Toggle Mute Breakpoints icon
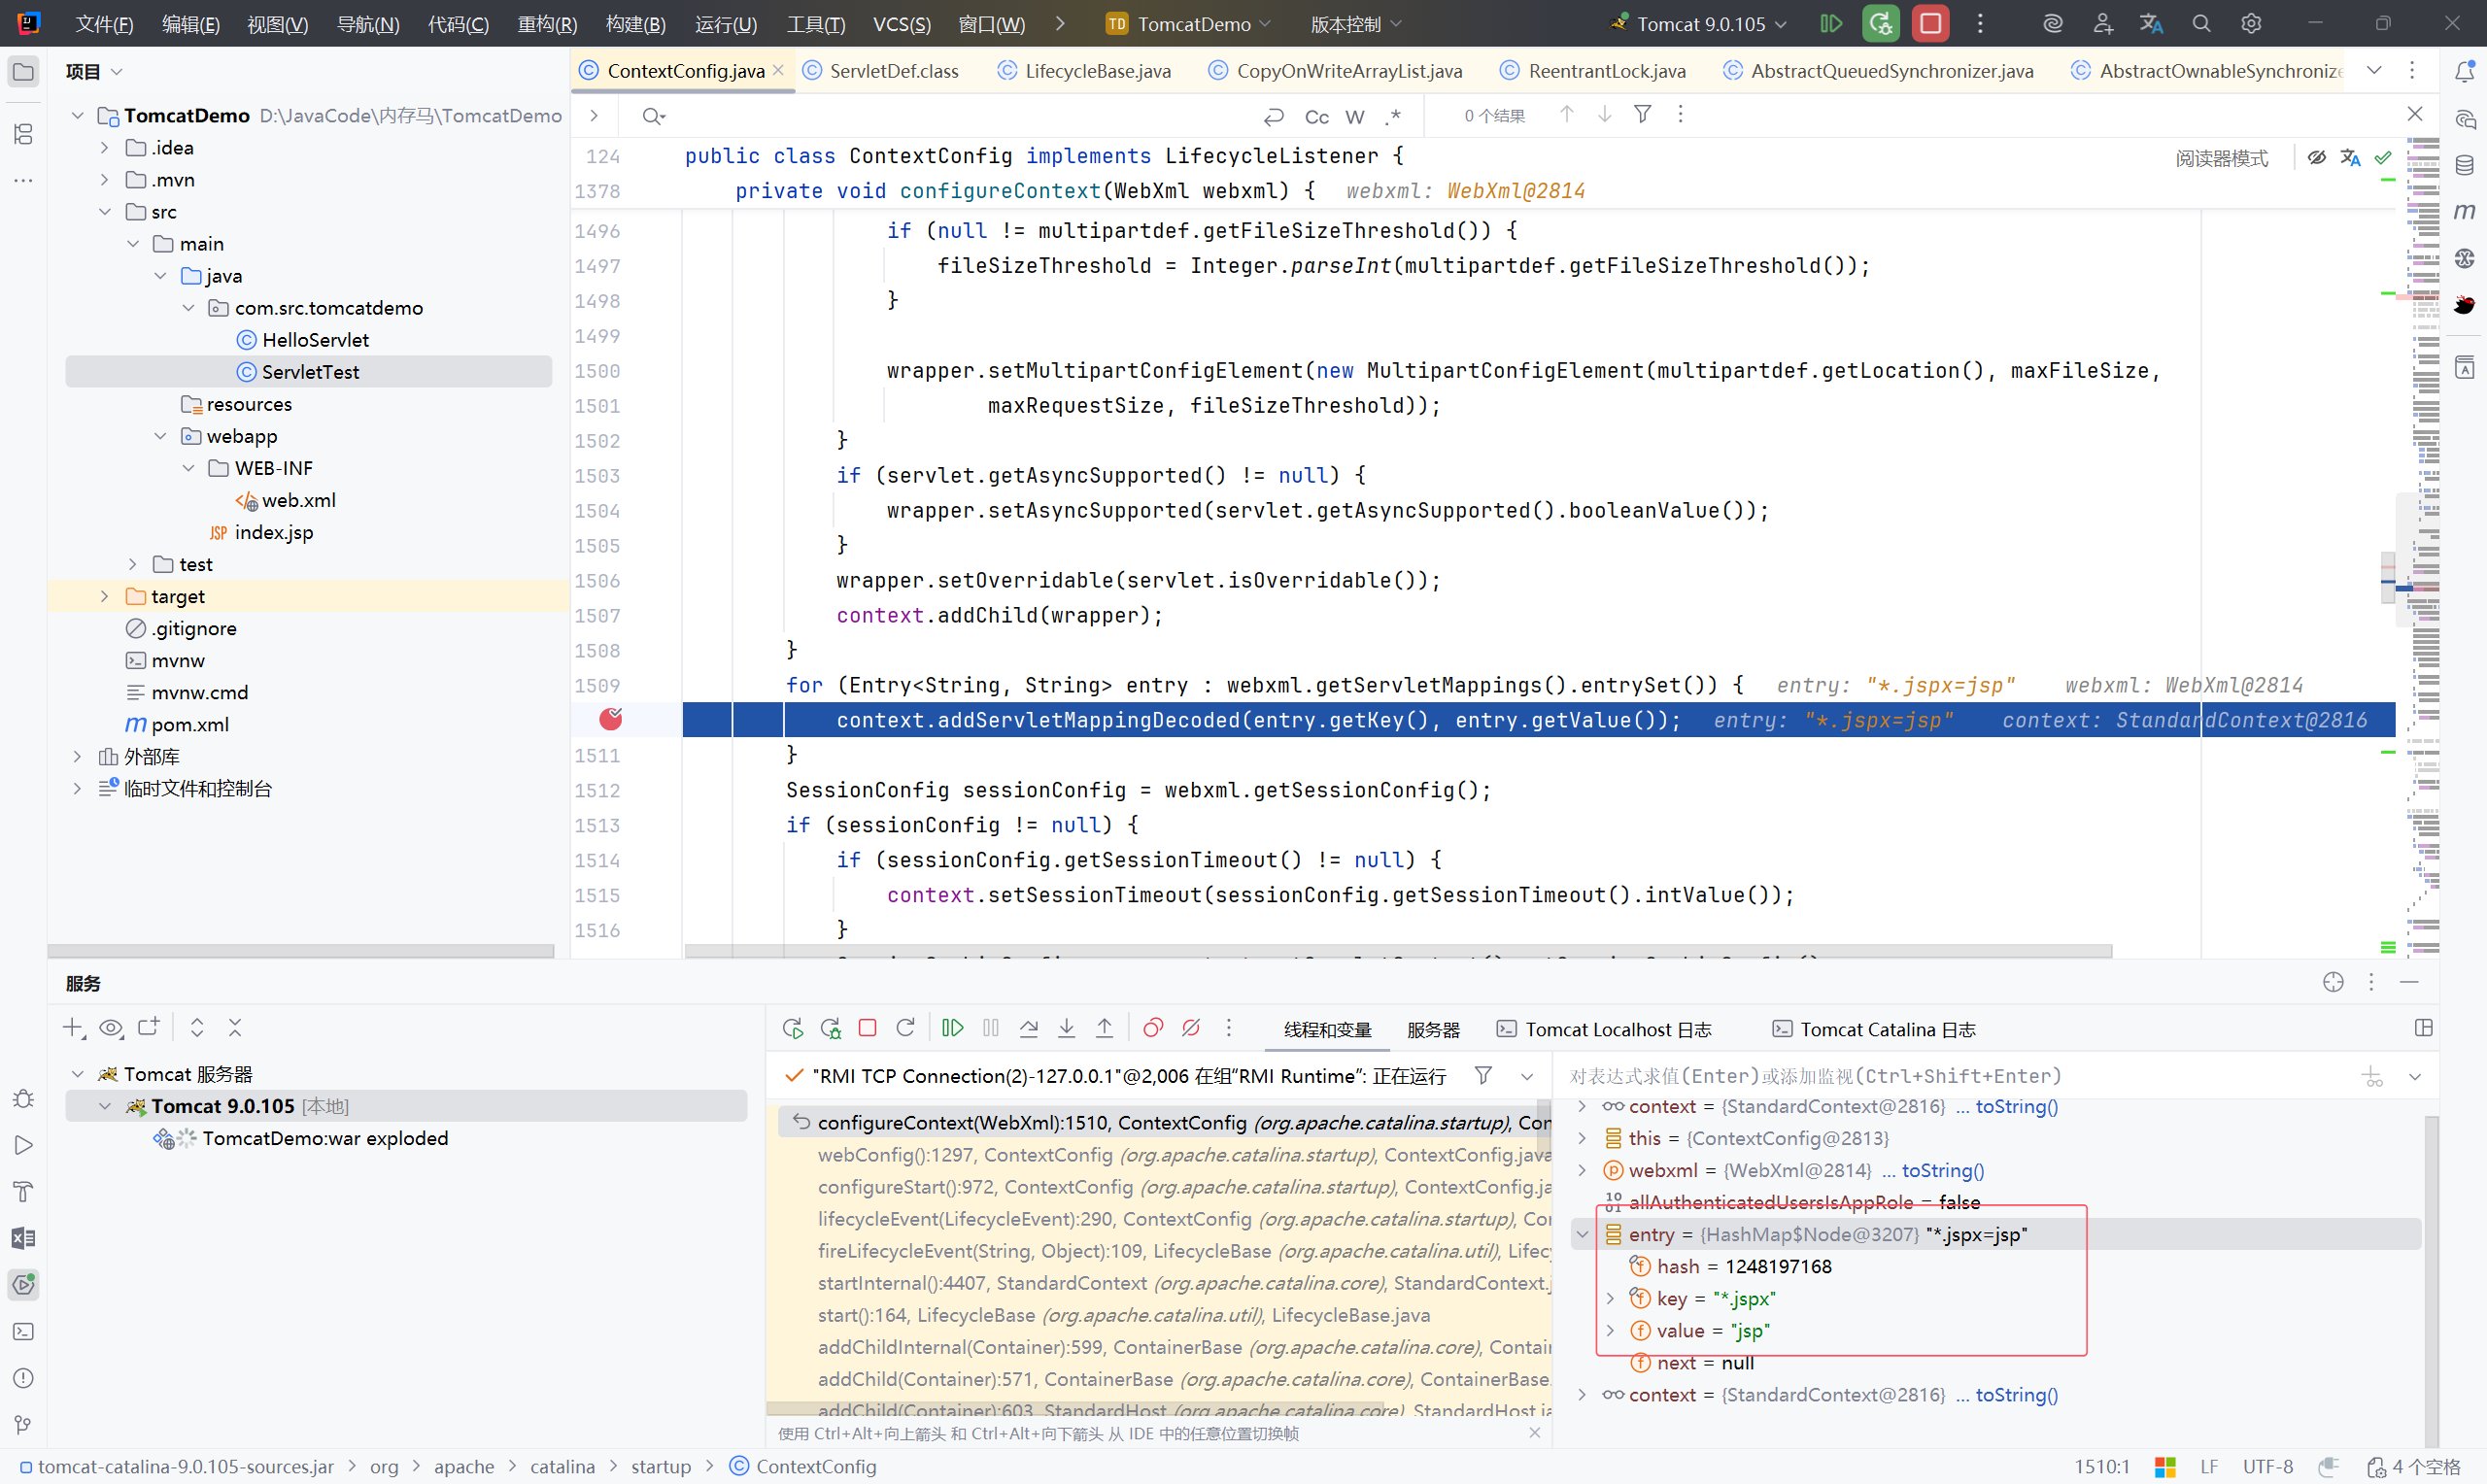Viewport: 2487px width, 1484px height. (1191, 1028)
